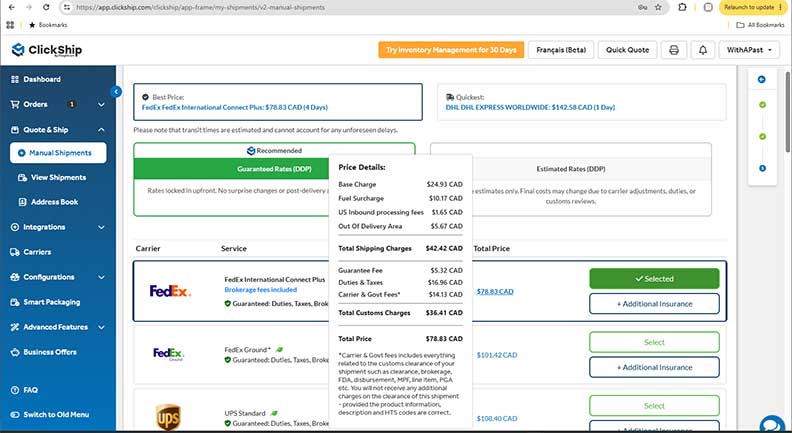Click the Business Offers sidebar icon
Screen dimensions: 792x433
point(15,352)
